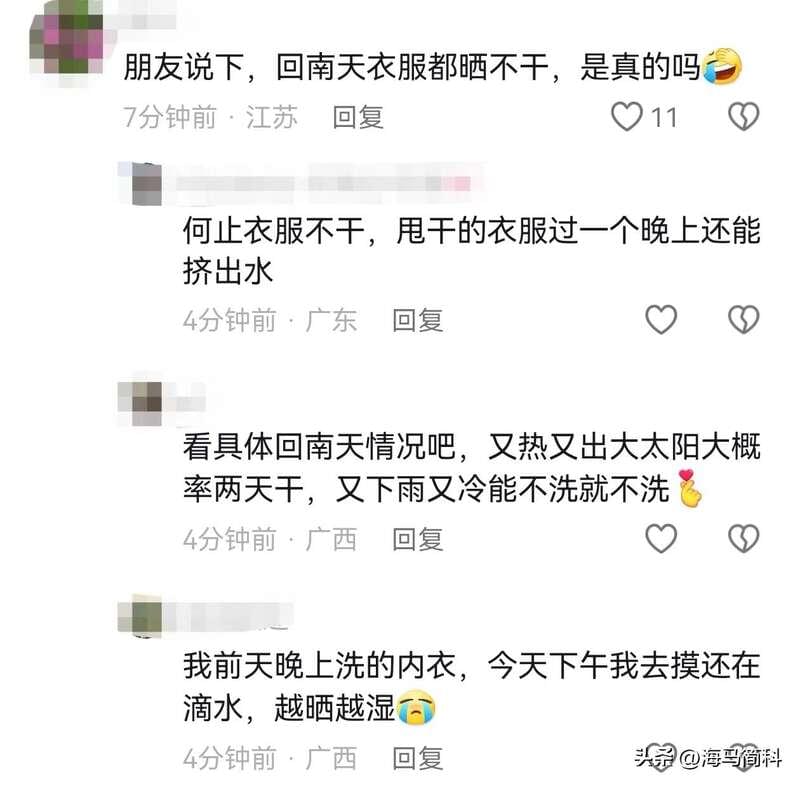Viewport: 800px width, 786px height.
Task: Select the reply text 何止衣服不干
Action: (273, 231)
